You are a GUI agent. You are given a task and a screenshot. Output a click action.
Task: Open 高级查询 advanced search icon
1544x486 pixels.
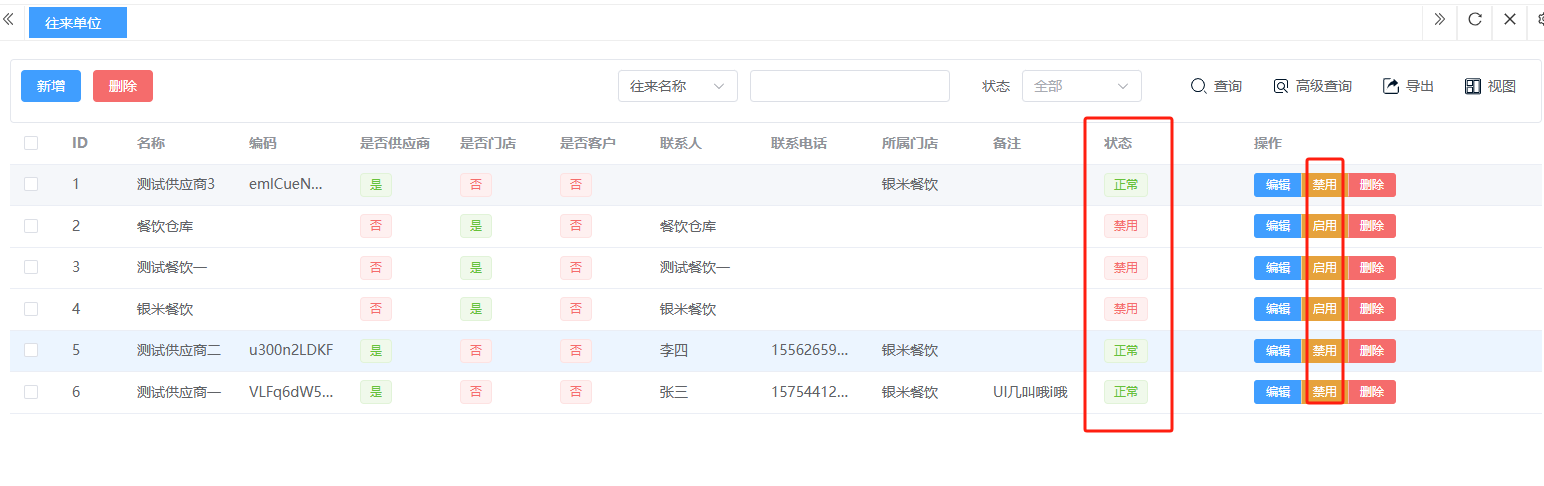[1281, 86]
